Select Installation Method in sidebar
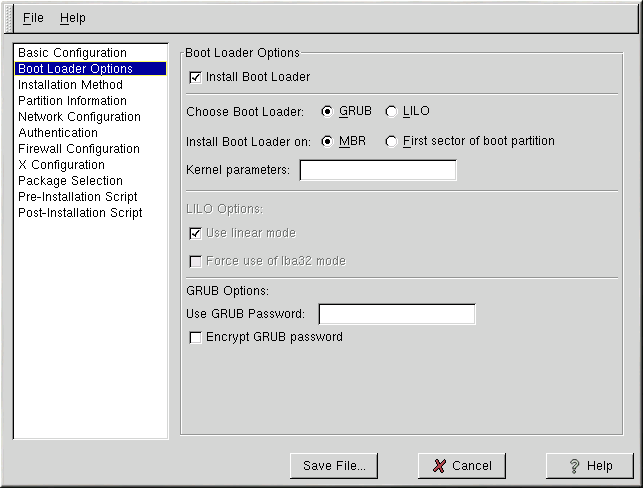Viewport: 643px width, 488px height. [70, 85]
